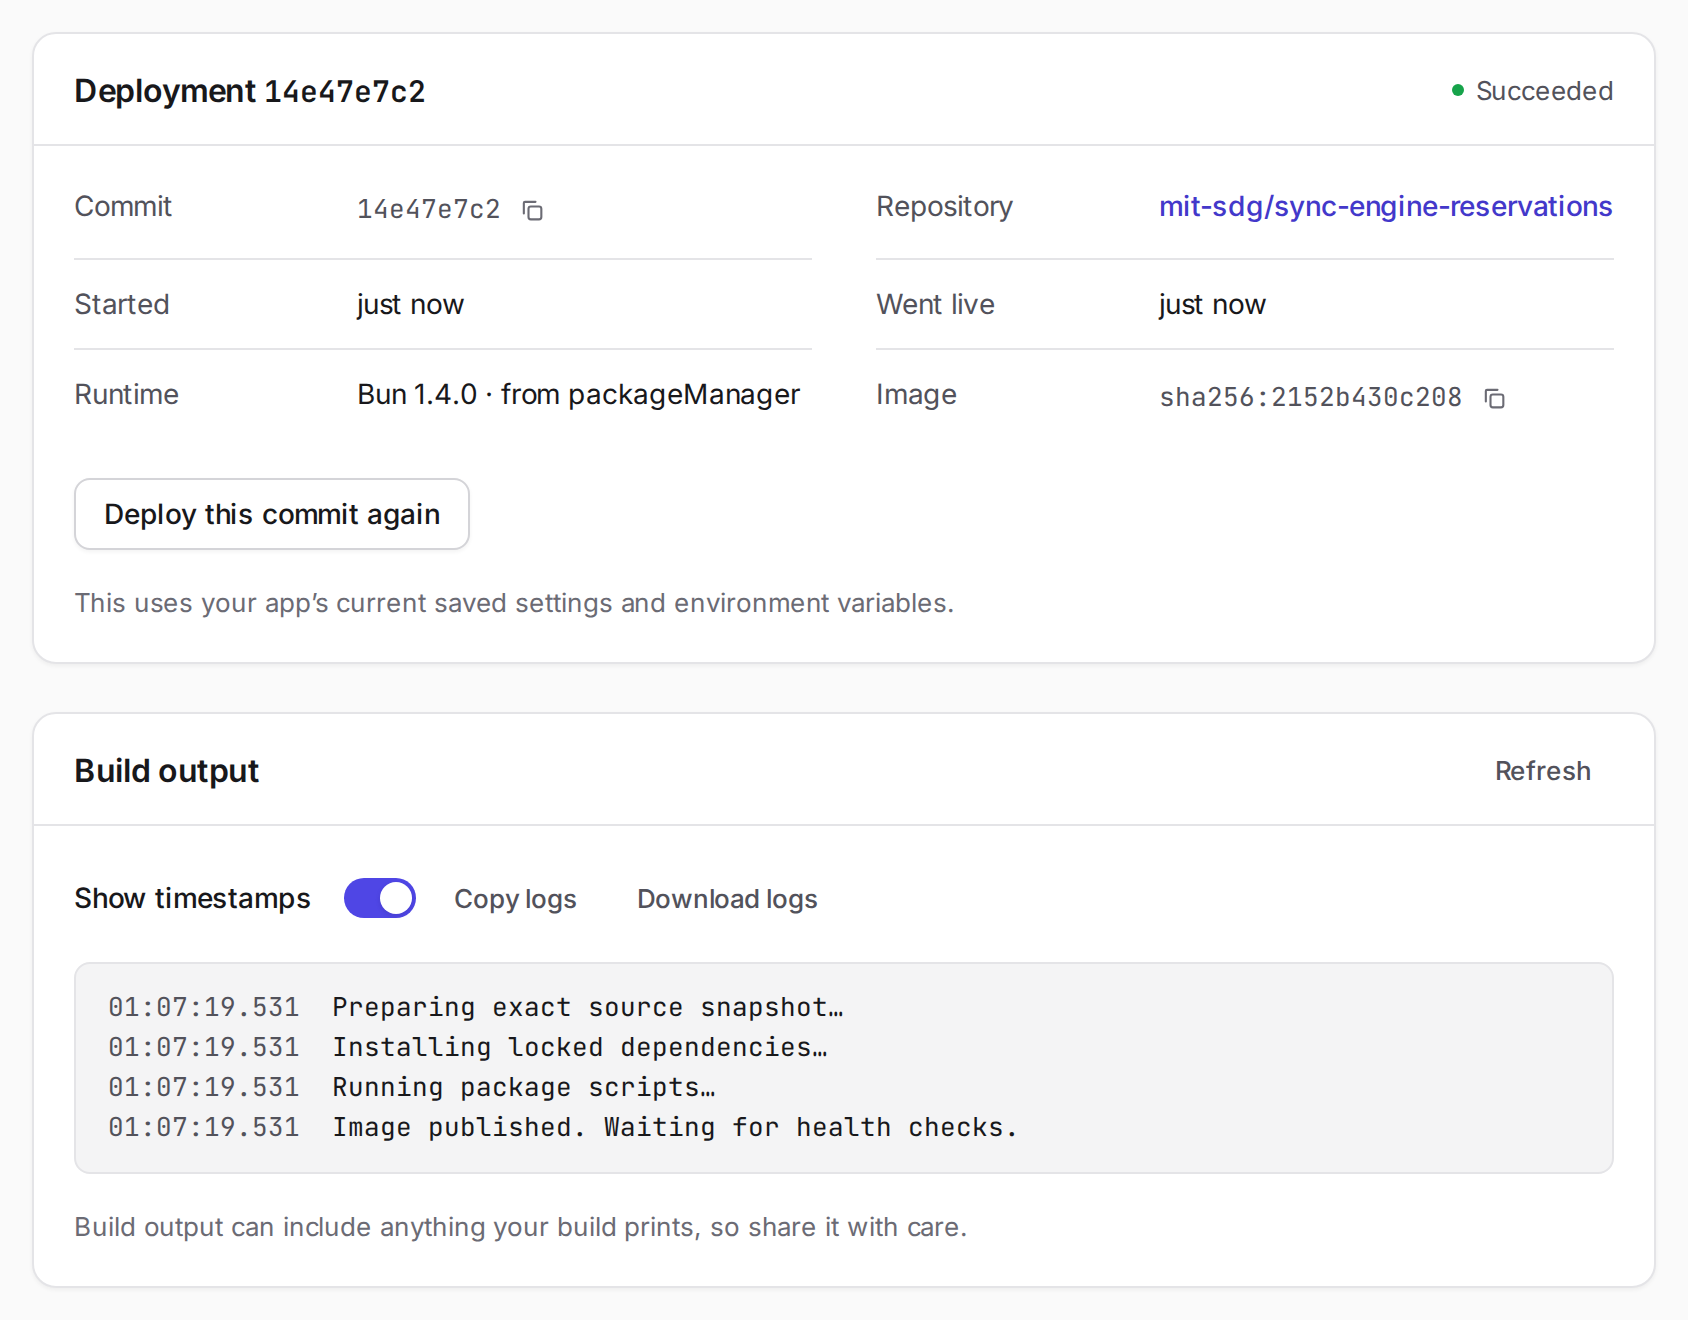This screenshot has height=1320, width=1688.
Task: Click the Image field label
Action: (916, 394)
